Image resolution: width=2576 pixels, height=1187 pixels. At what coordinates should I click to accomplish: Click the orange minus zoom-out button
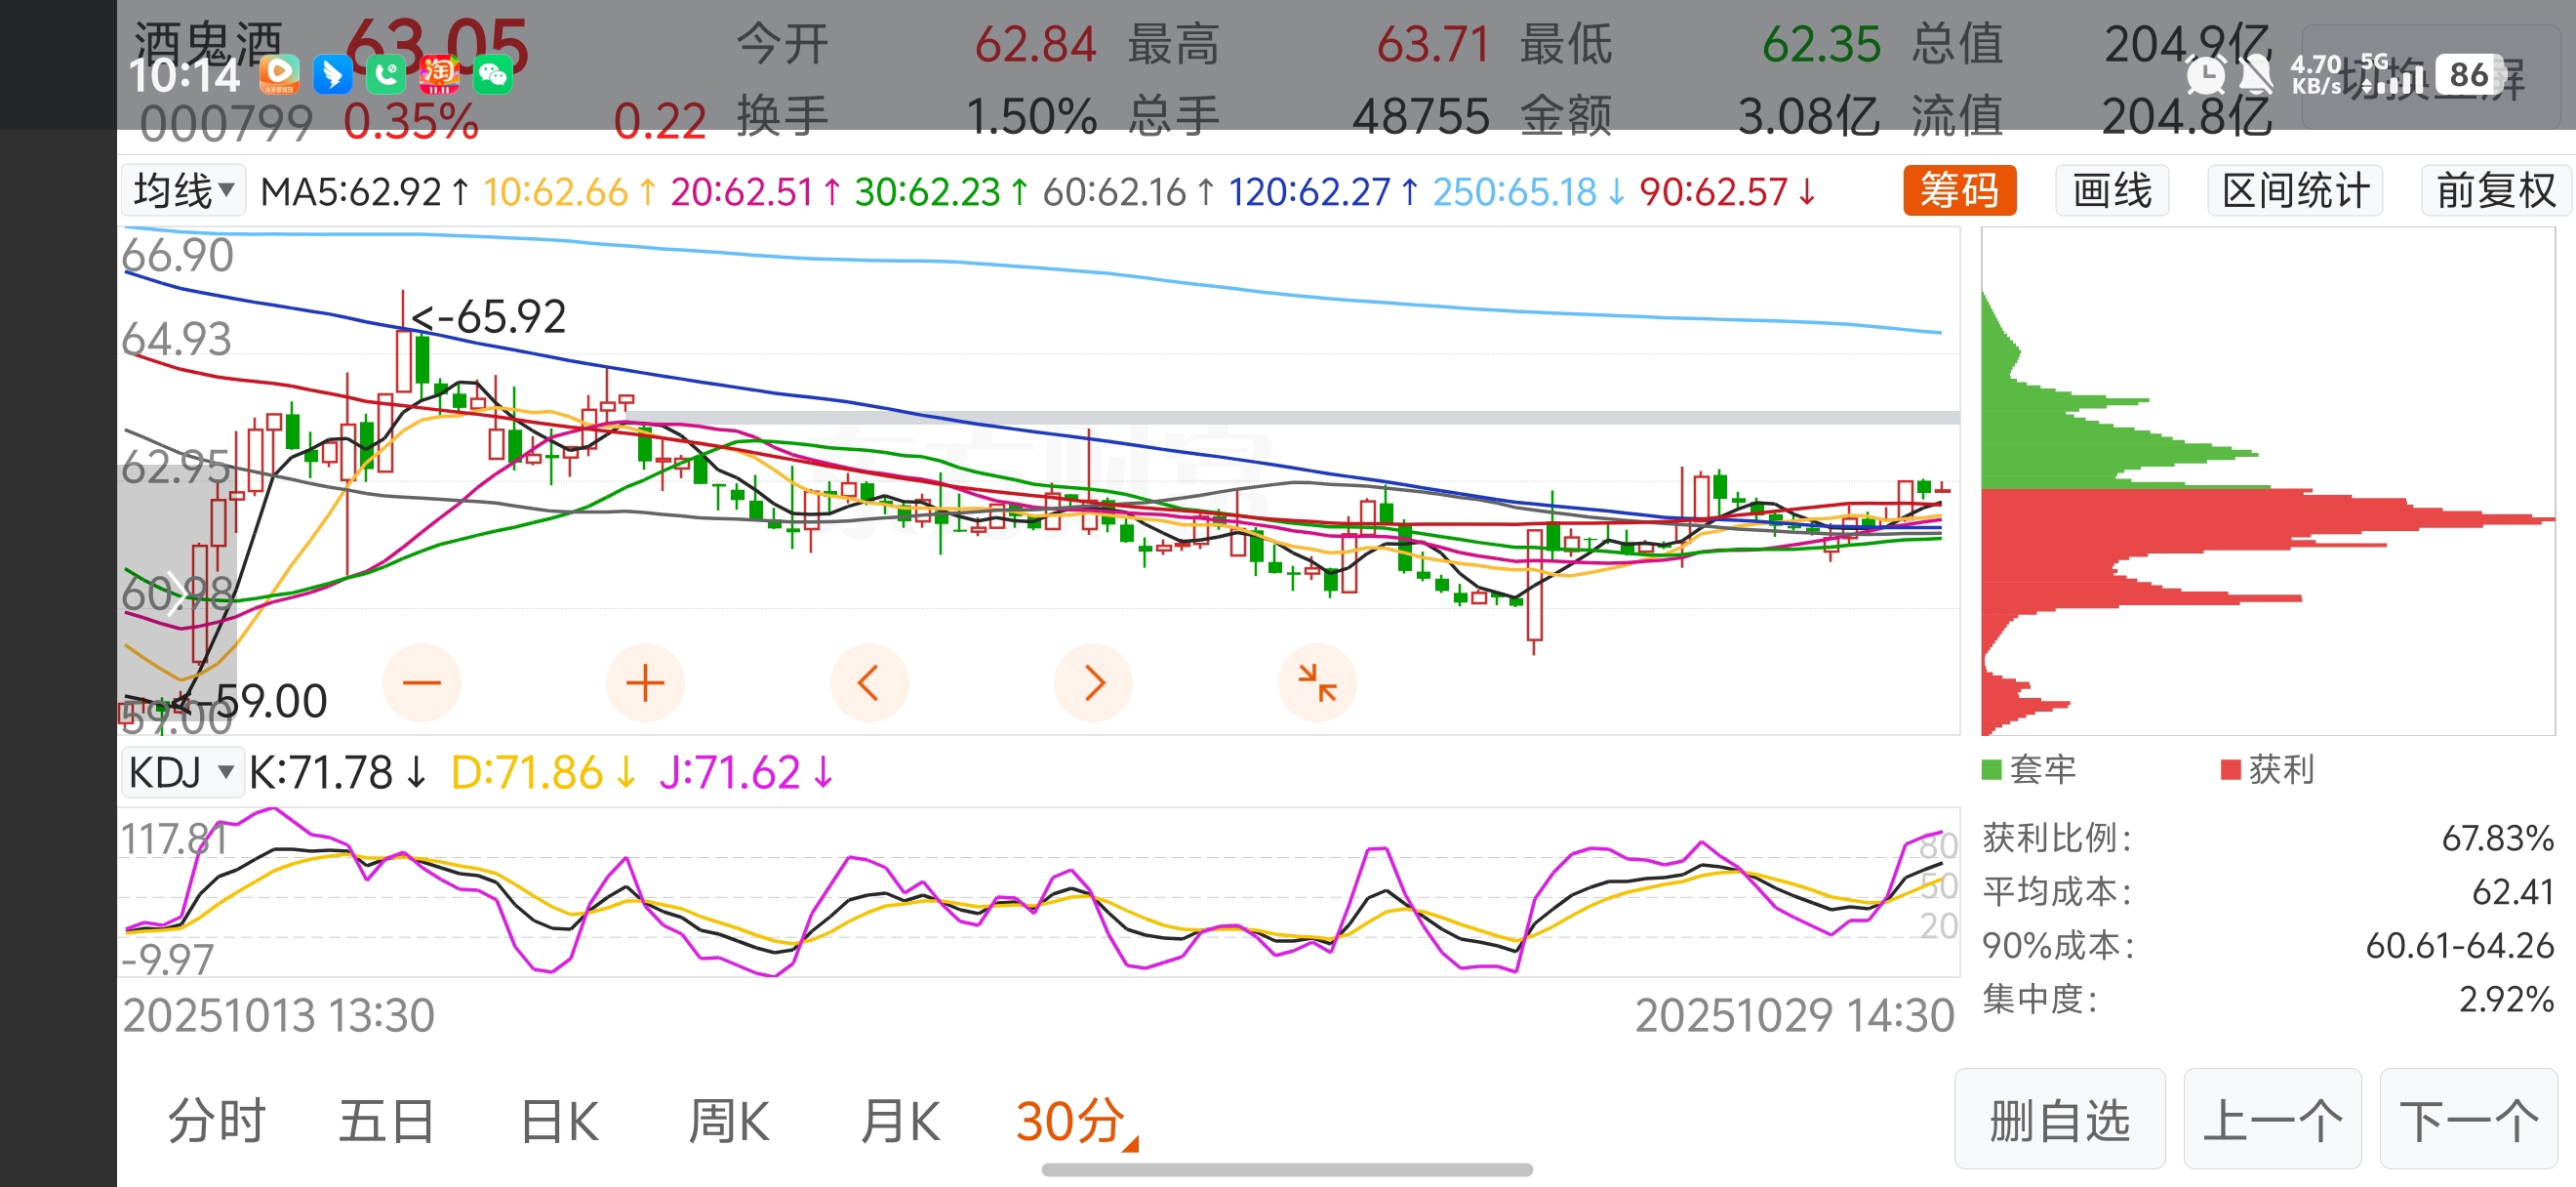click(x=421, y=683)
